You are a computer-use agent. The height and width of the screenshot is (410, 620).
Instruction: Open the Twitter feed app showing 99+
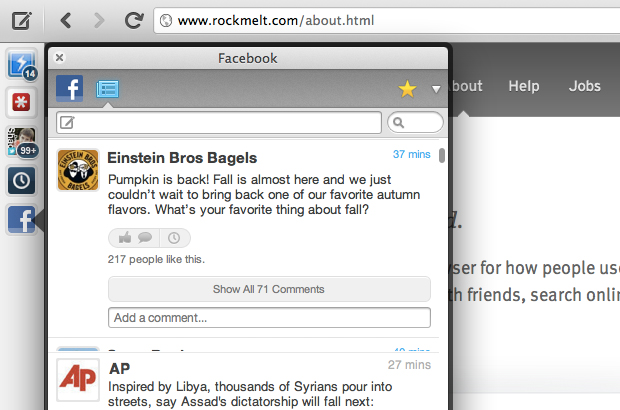[22, 142]
